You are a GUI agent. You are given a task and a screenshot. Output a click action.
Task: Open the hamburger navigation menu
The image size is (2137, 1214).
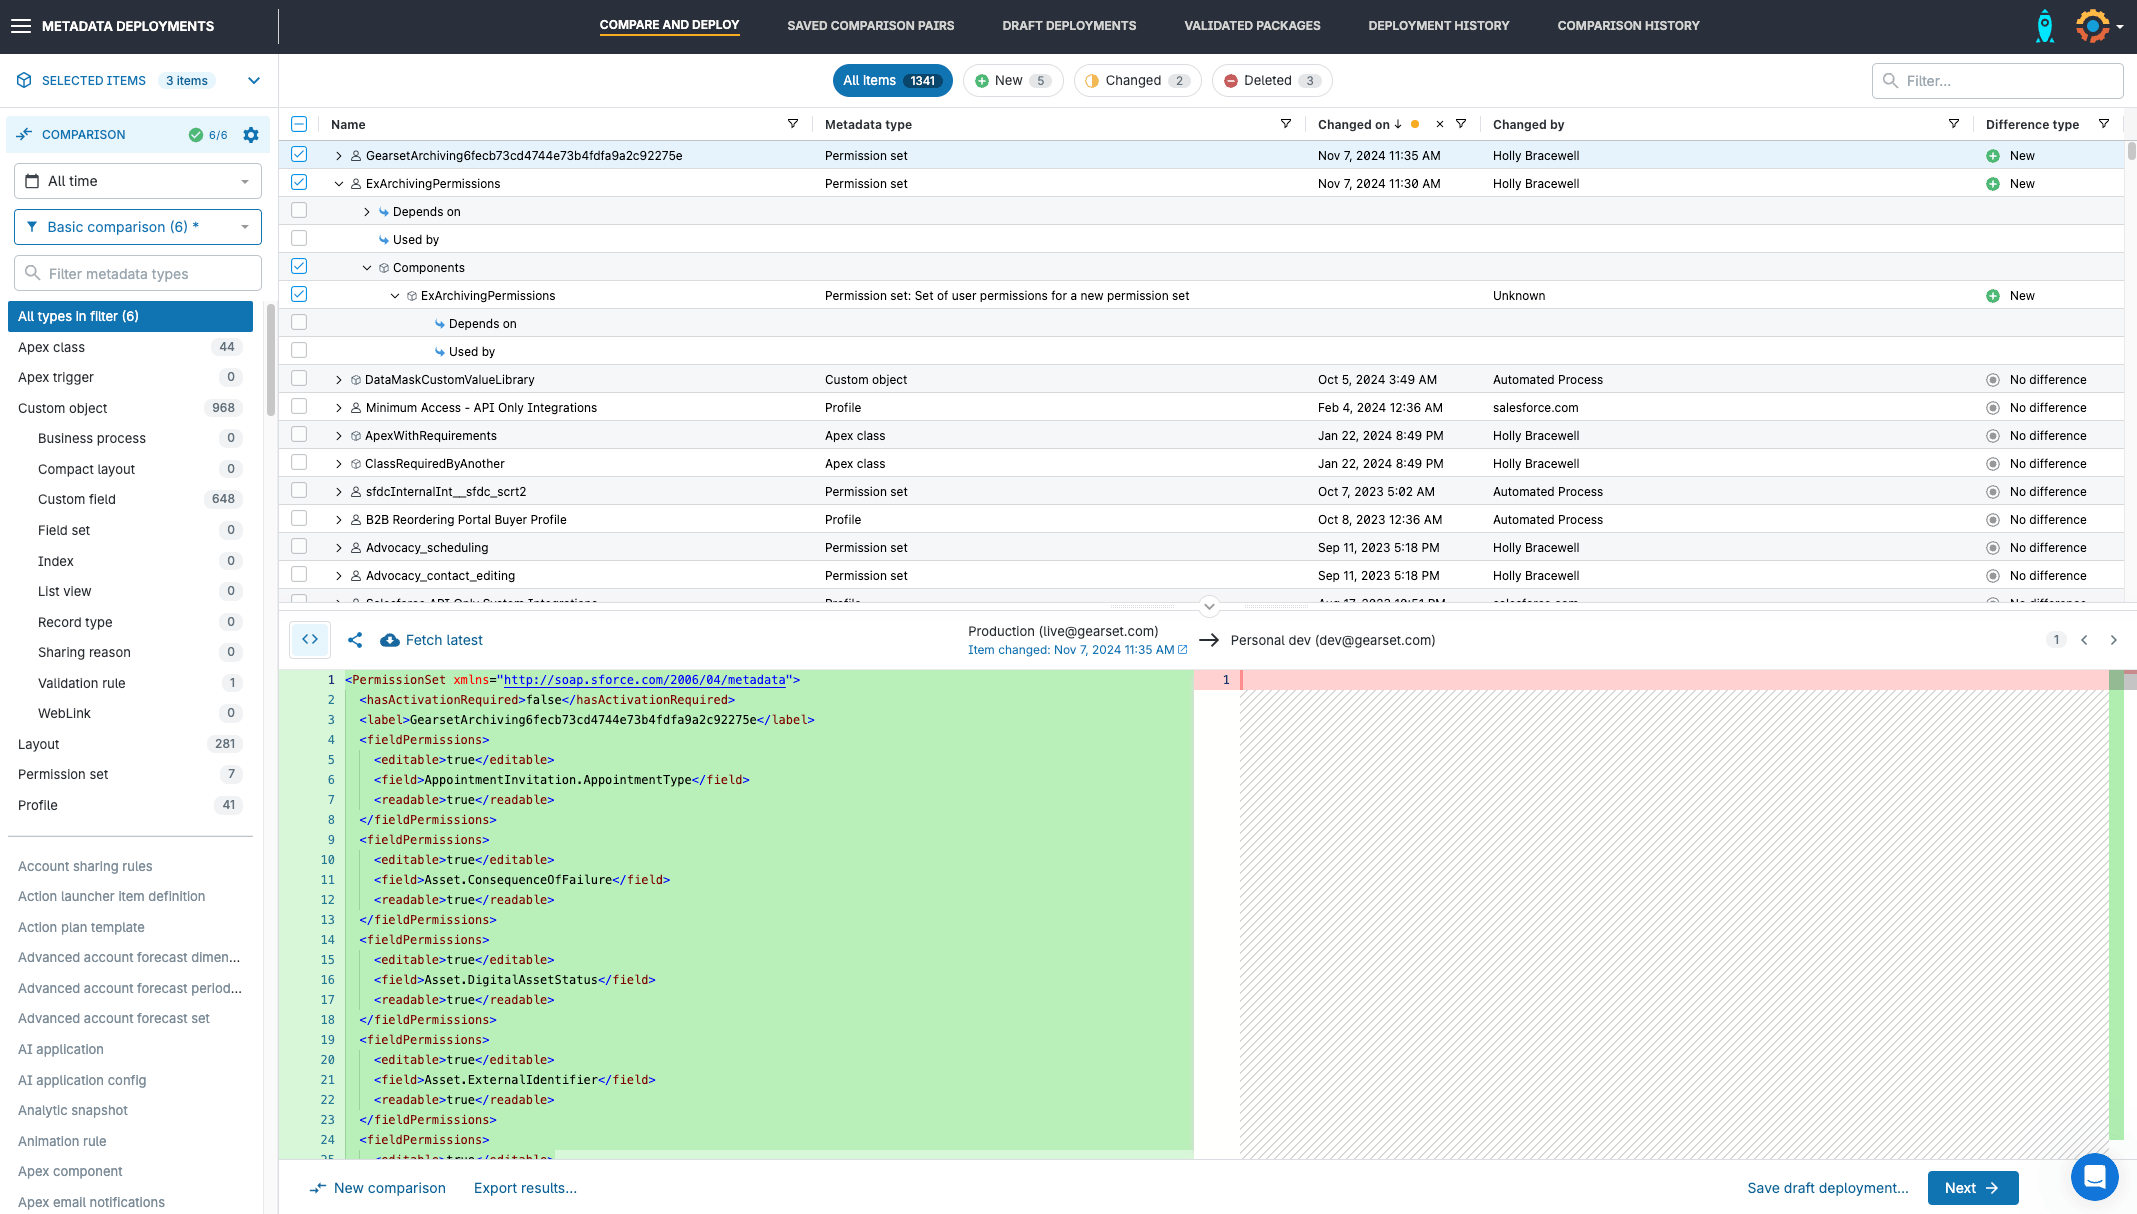point(21,26)
